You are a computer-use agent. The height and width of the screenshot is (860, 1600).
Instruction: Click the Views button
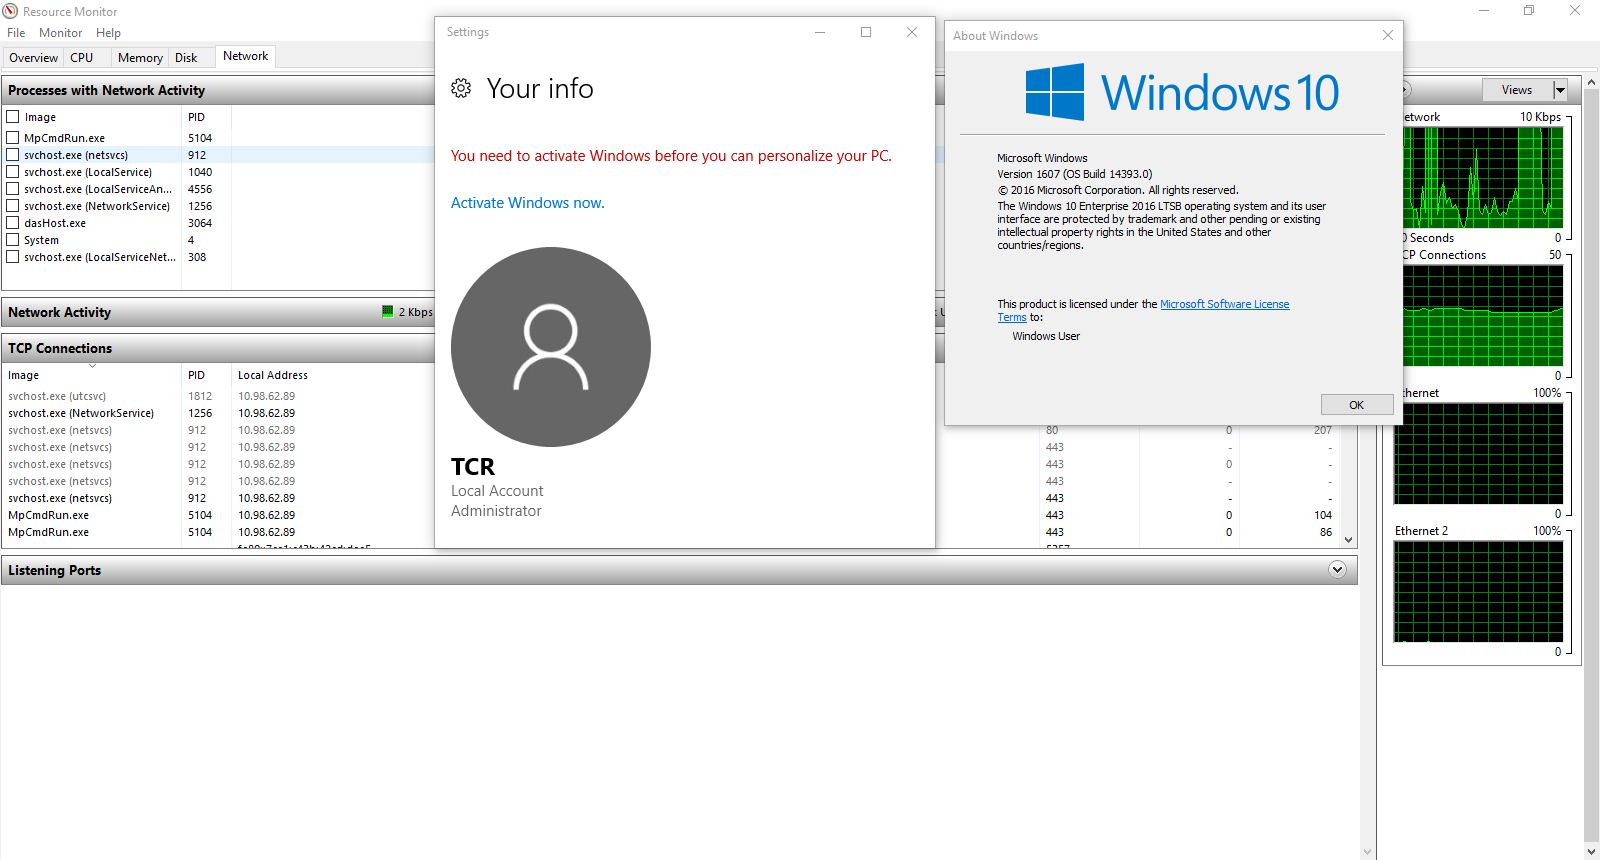pyautogui.click(x=1517, y=90)
